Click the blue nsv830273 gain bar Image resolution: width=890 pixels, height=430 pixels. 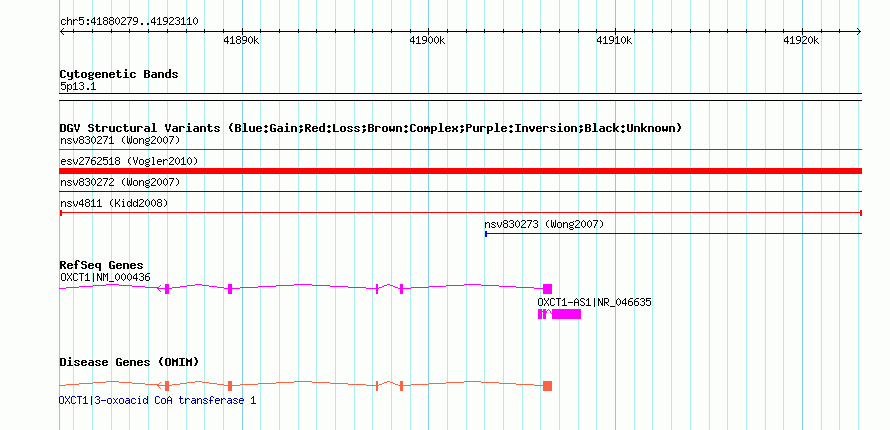pyautogui.click(x=674, y=234)
